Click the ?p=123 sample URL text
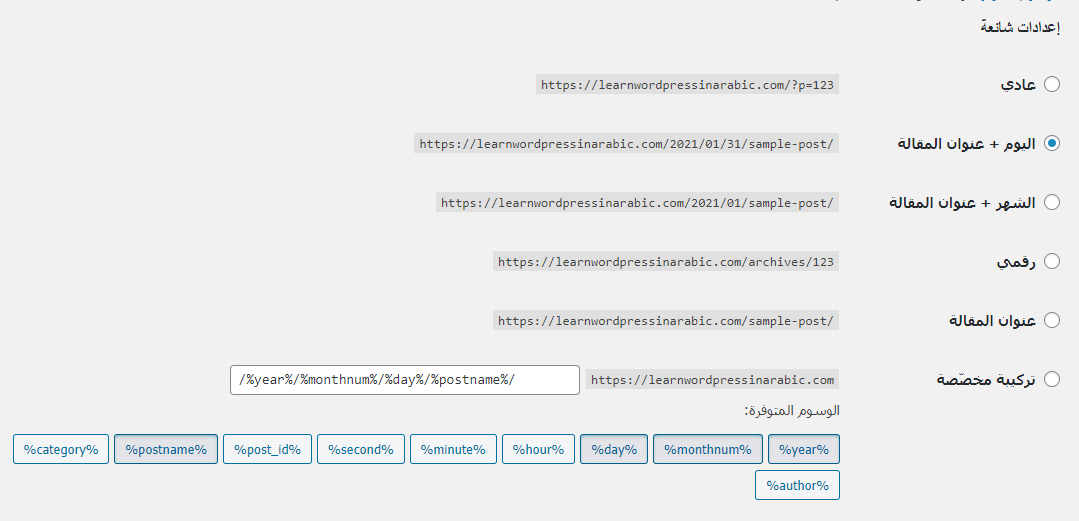Viewport: 1079px width, 521px height. point(687,85)
